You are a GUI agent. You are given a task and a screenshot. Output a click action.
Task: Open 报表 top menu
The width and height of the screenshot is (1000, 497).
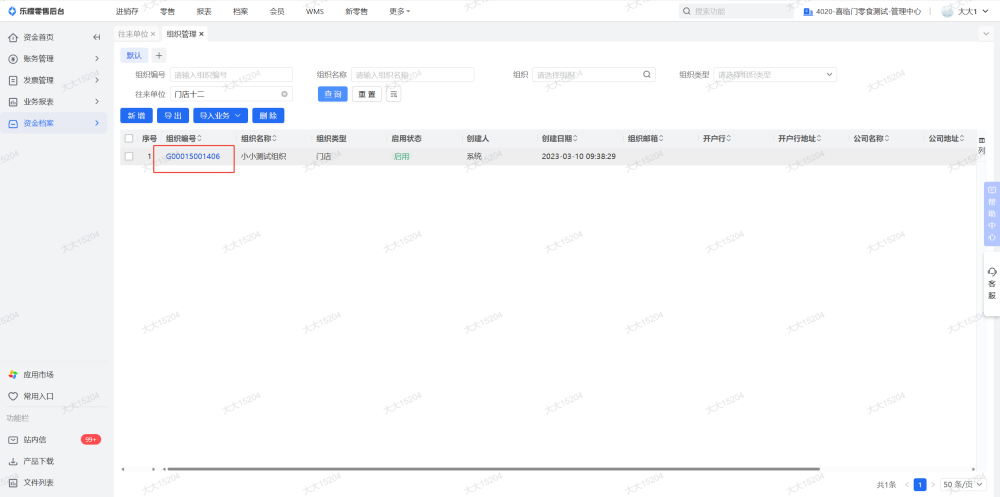(204, 11)
